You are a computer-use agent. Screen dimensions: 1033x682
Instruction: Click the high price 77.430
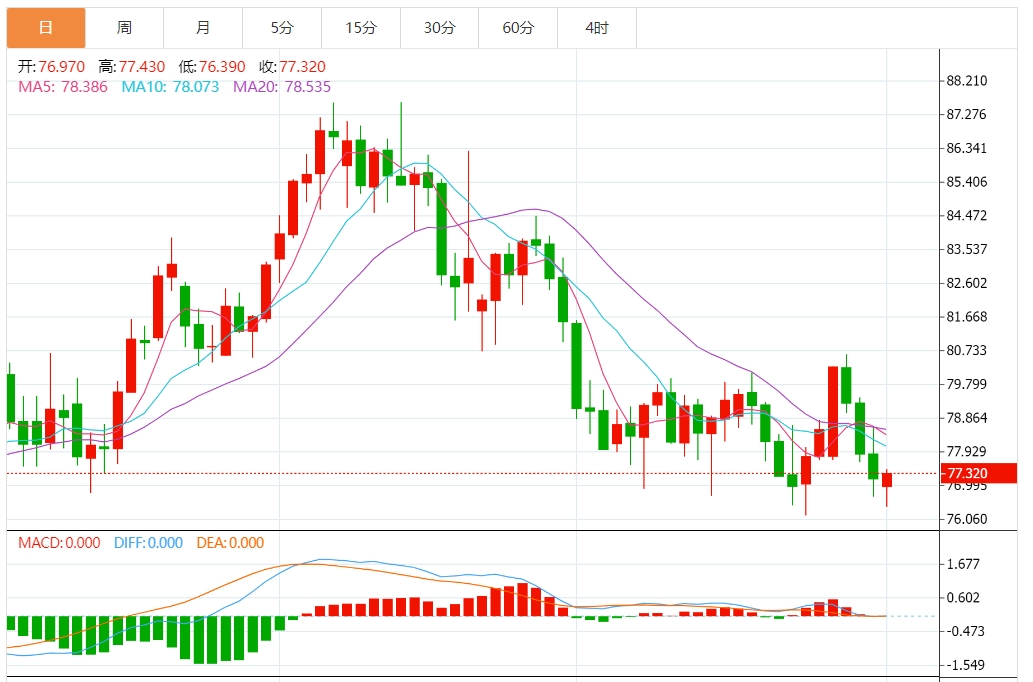tap(142, 67)
